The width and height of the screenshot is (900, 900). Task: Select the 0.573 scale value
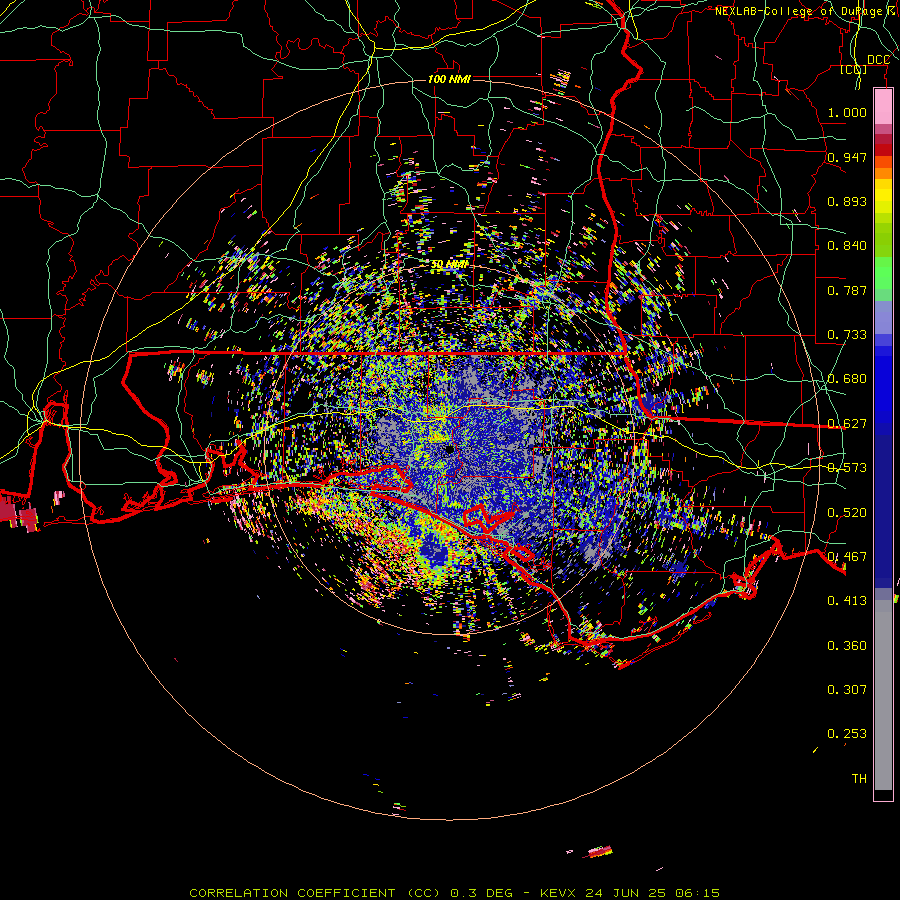point(847,467)
